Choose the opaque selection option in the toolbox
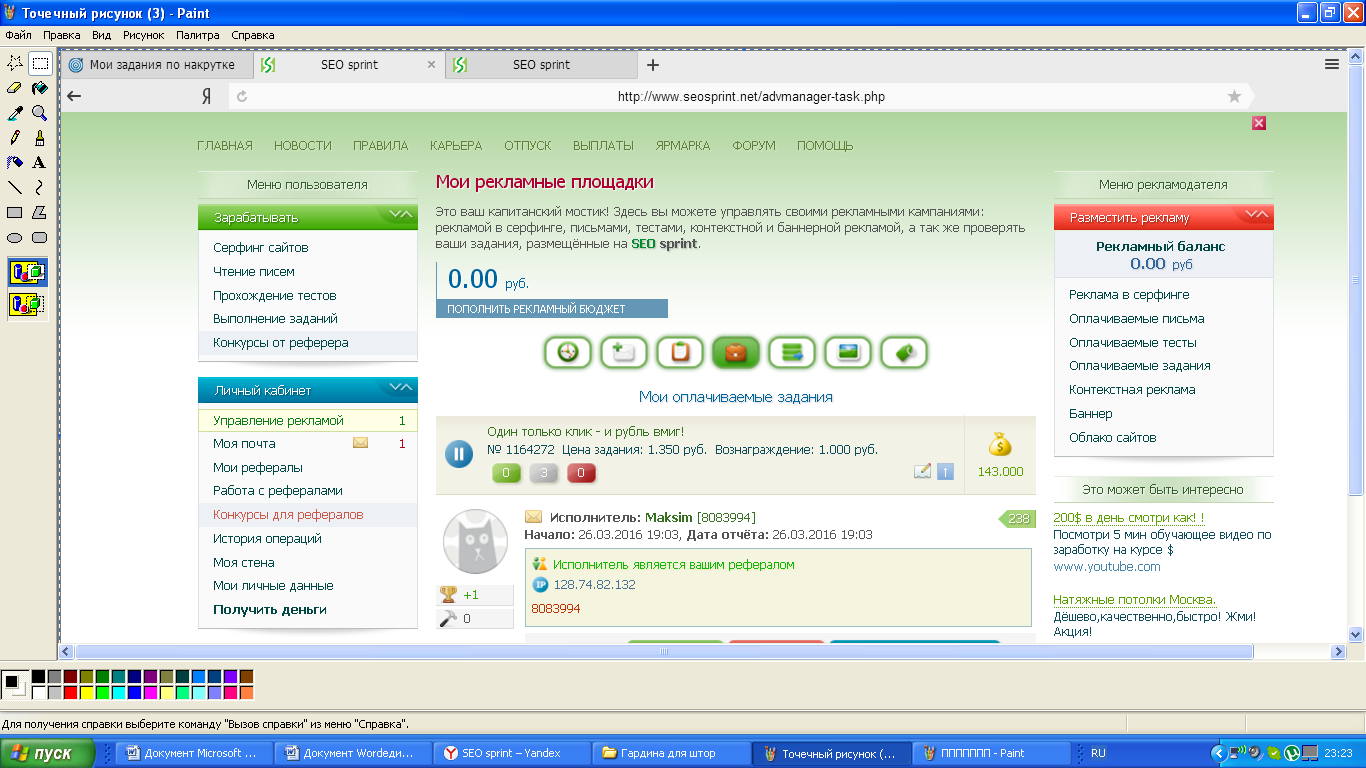Viewport: 1366px width, 768px height. (28, 272)
